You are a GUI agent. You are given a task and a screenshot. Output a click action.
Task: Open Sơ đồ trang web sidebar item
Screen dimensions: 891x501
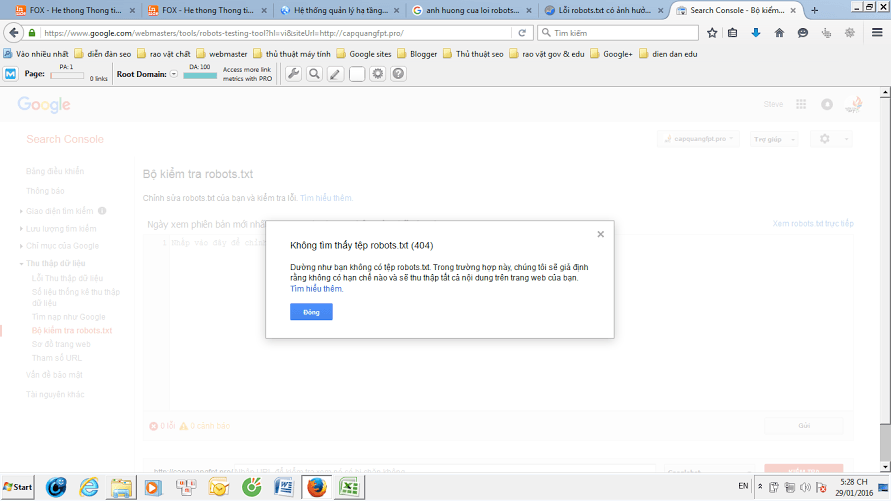click(x=61, y=344)
